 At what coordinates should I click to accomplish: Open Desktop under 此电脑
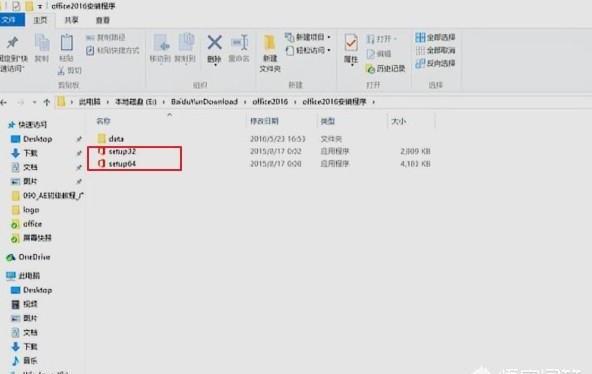point(37,290)
